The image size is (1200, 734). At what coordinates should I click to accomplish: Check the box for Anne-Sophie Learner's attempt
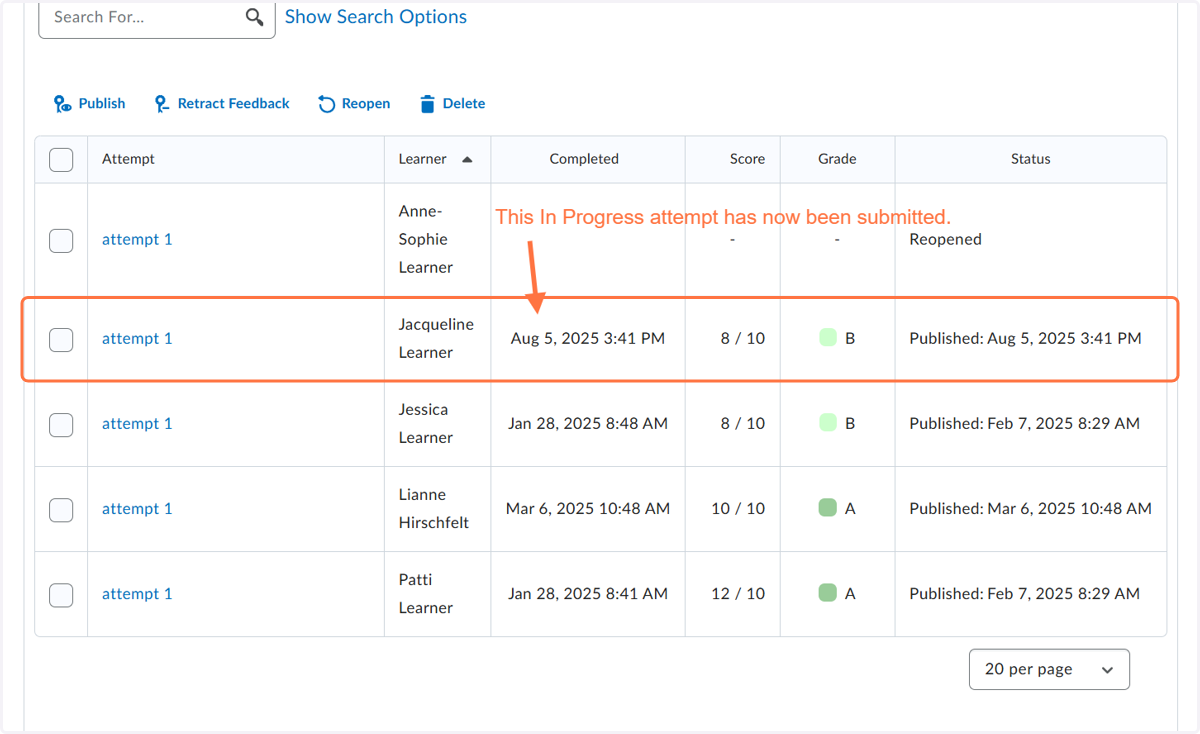click(x=61, y=240)
